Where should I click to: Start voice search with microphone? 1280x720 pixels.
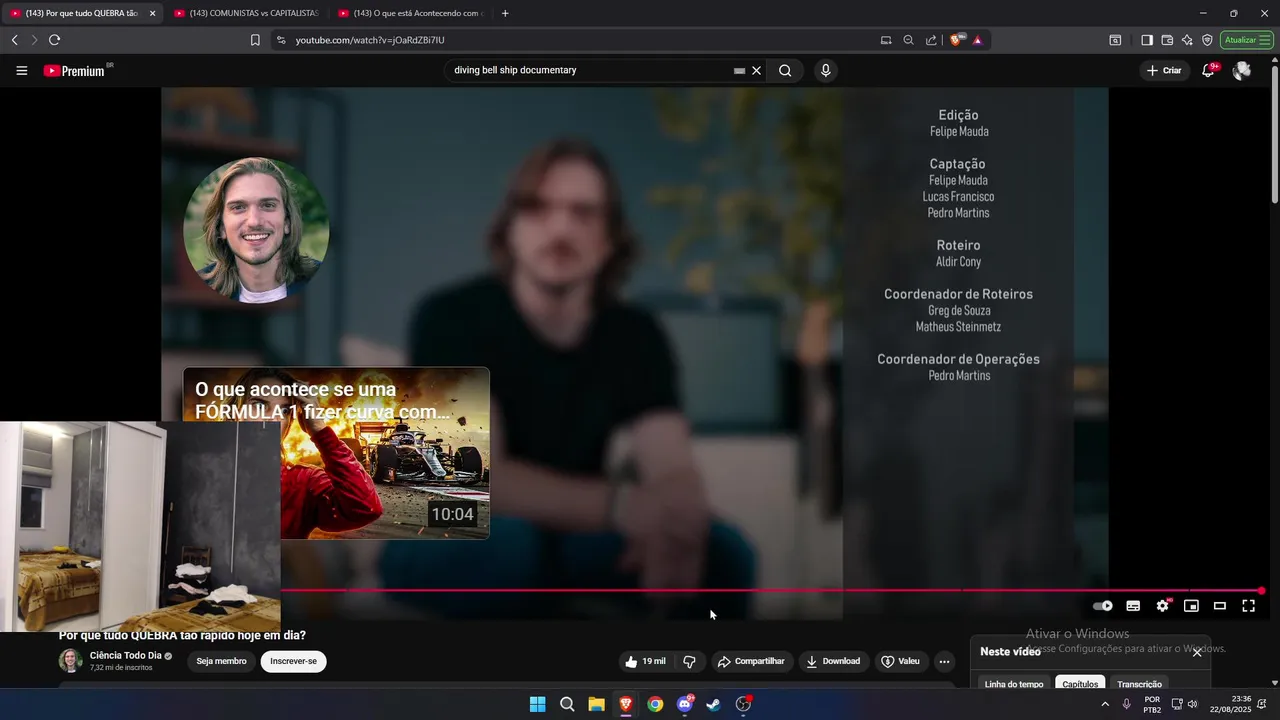(x=825, y=71)
